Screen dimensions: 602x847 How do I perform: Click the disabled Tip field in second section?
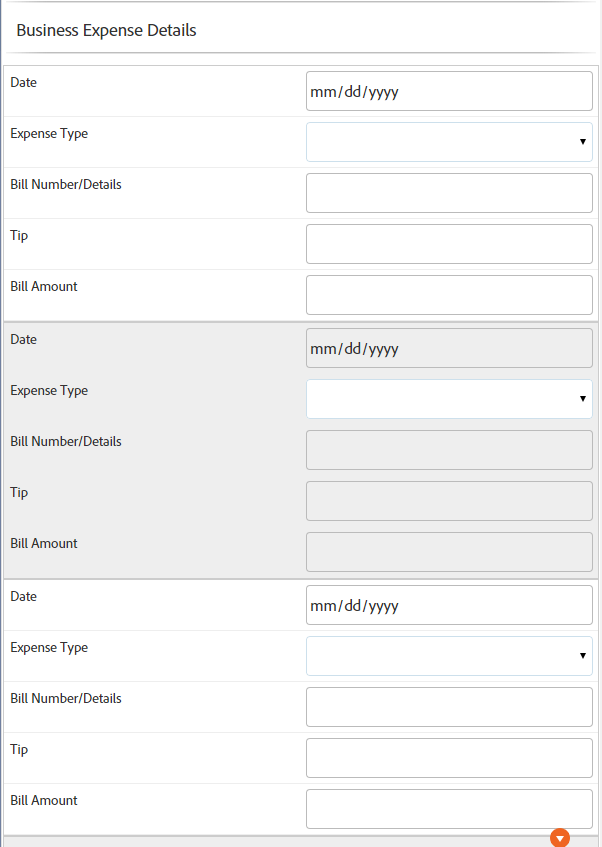[448, 500]
